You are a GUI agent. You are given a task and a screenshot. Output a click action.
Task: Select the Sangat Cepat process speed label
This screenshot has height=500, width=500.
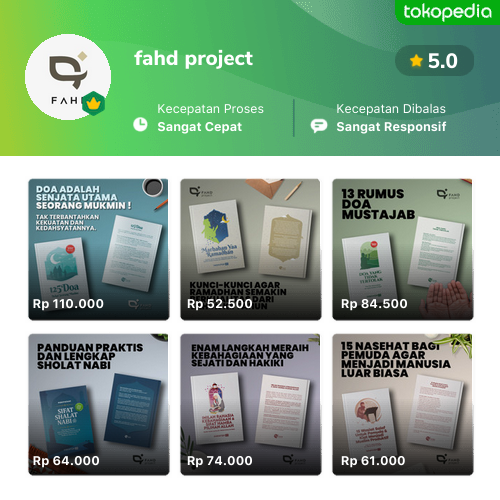[x=199, y=127]
